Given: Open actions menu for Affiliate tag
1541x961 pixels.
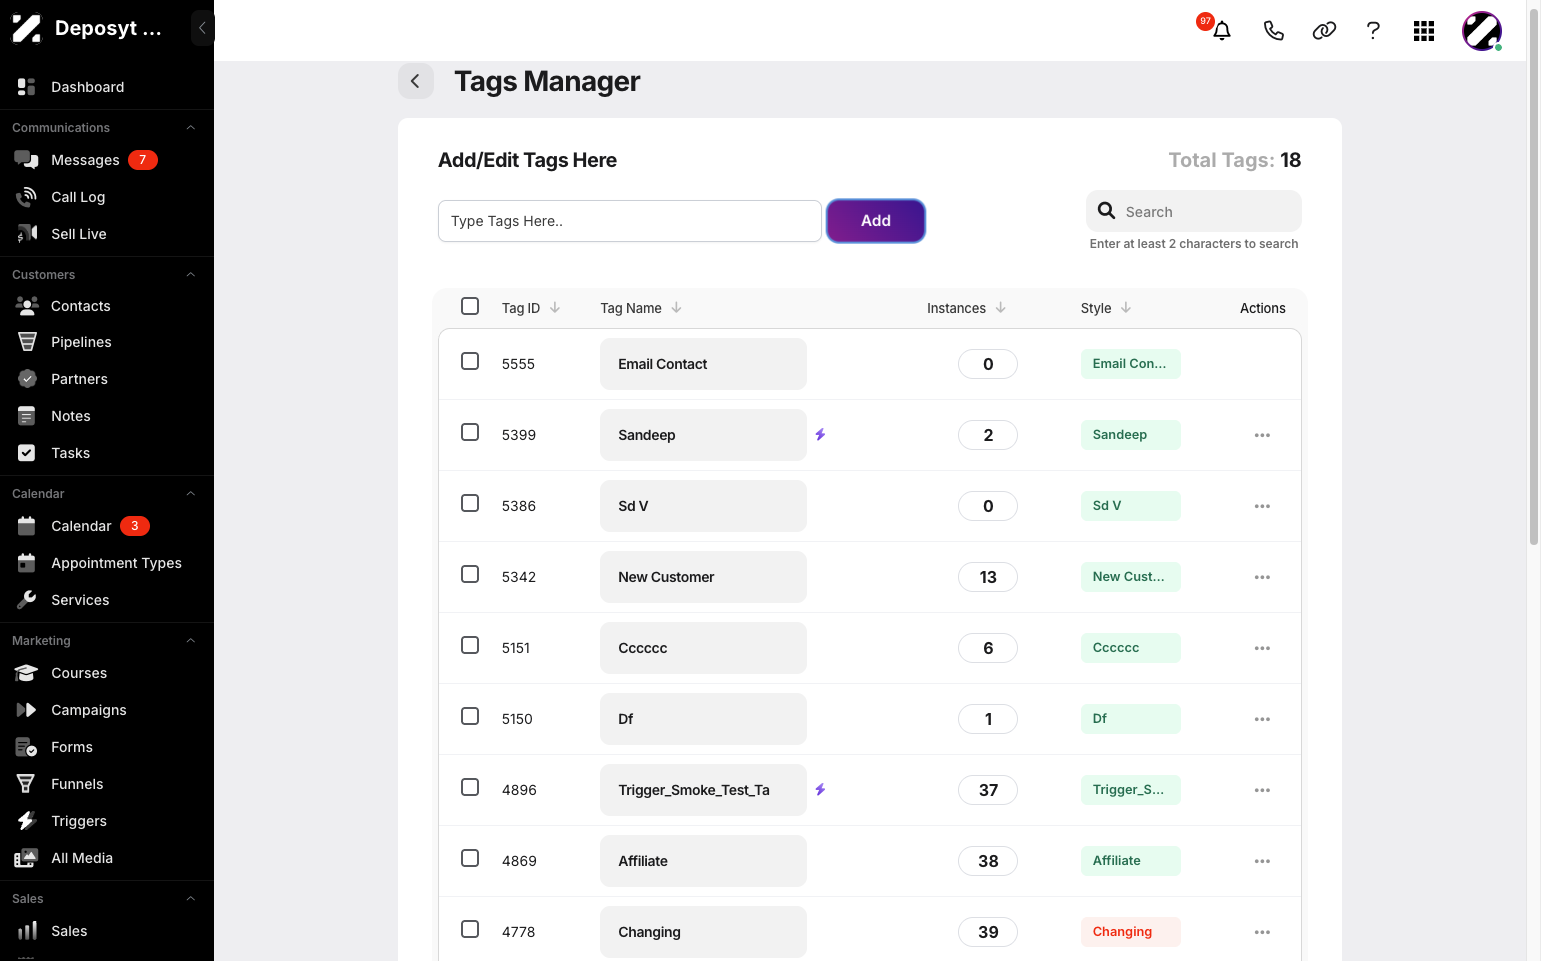Looking at the screenshot, I should coord(1262,861).
